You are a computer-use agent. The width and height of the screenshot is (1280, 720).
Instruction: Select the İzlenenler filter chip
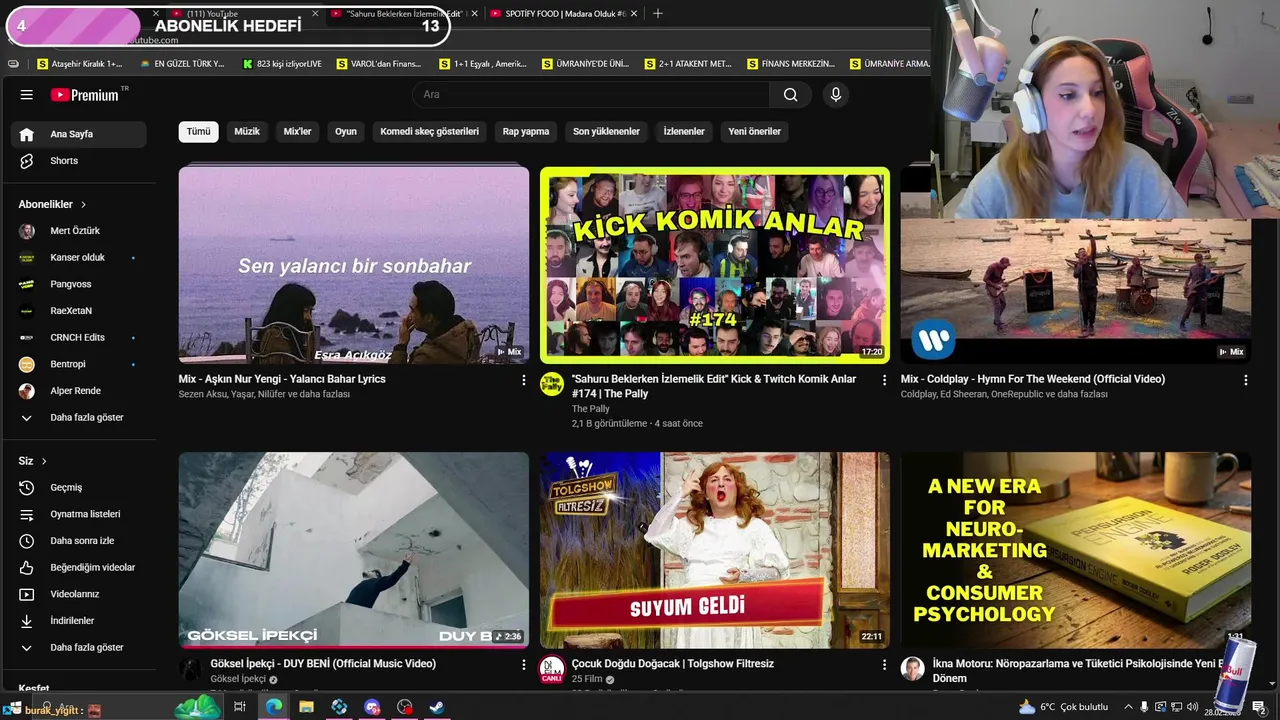(x=684, y=132)
